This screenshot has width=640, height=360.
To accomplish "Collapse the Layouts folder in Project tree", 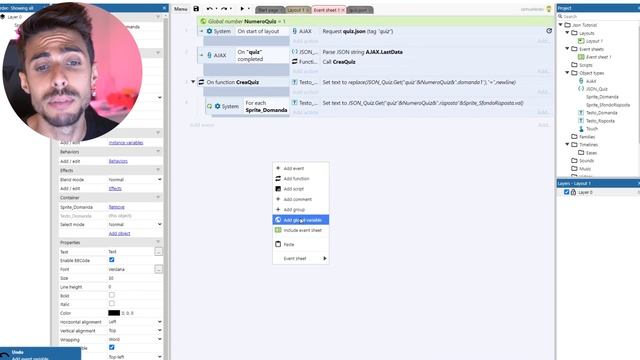I will [x=567, y=33].
